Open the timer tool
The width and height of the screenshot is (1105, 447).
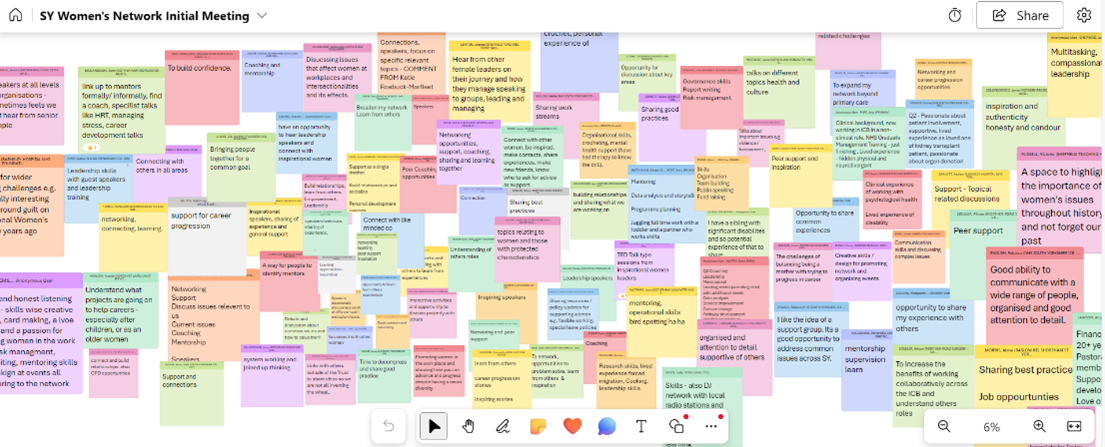point(955,16)
